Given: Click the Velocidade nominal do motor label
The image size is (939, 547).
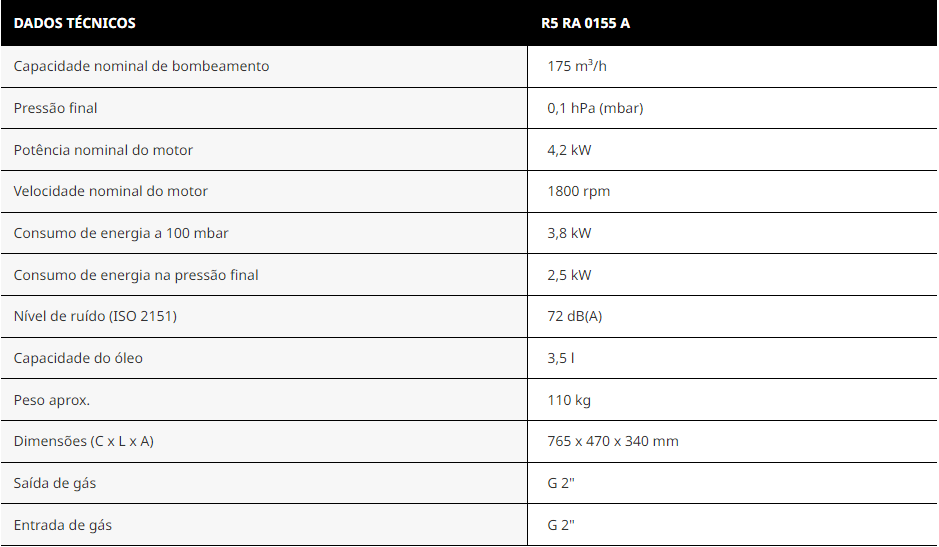Looking at the screenshot, I should (x=111, y=191).
